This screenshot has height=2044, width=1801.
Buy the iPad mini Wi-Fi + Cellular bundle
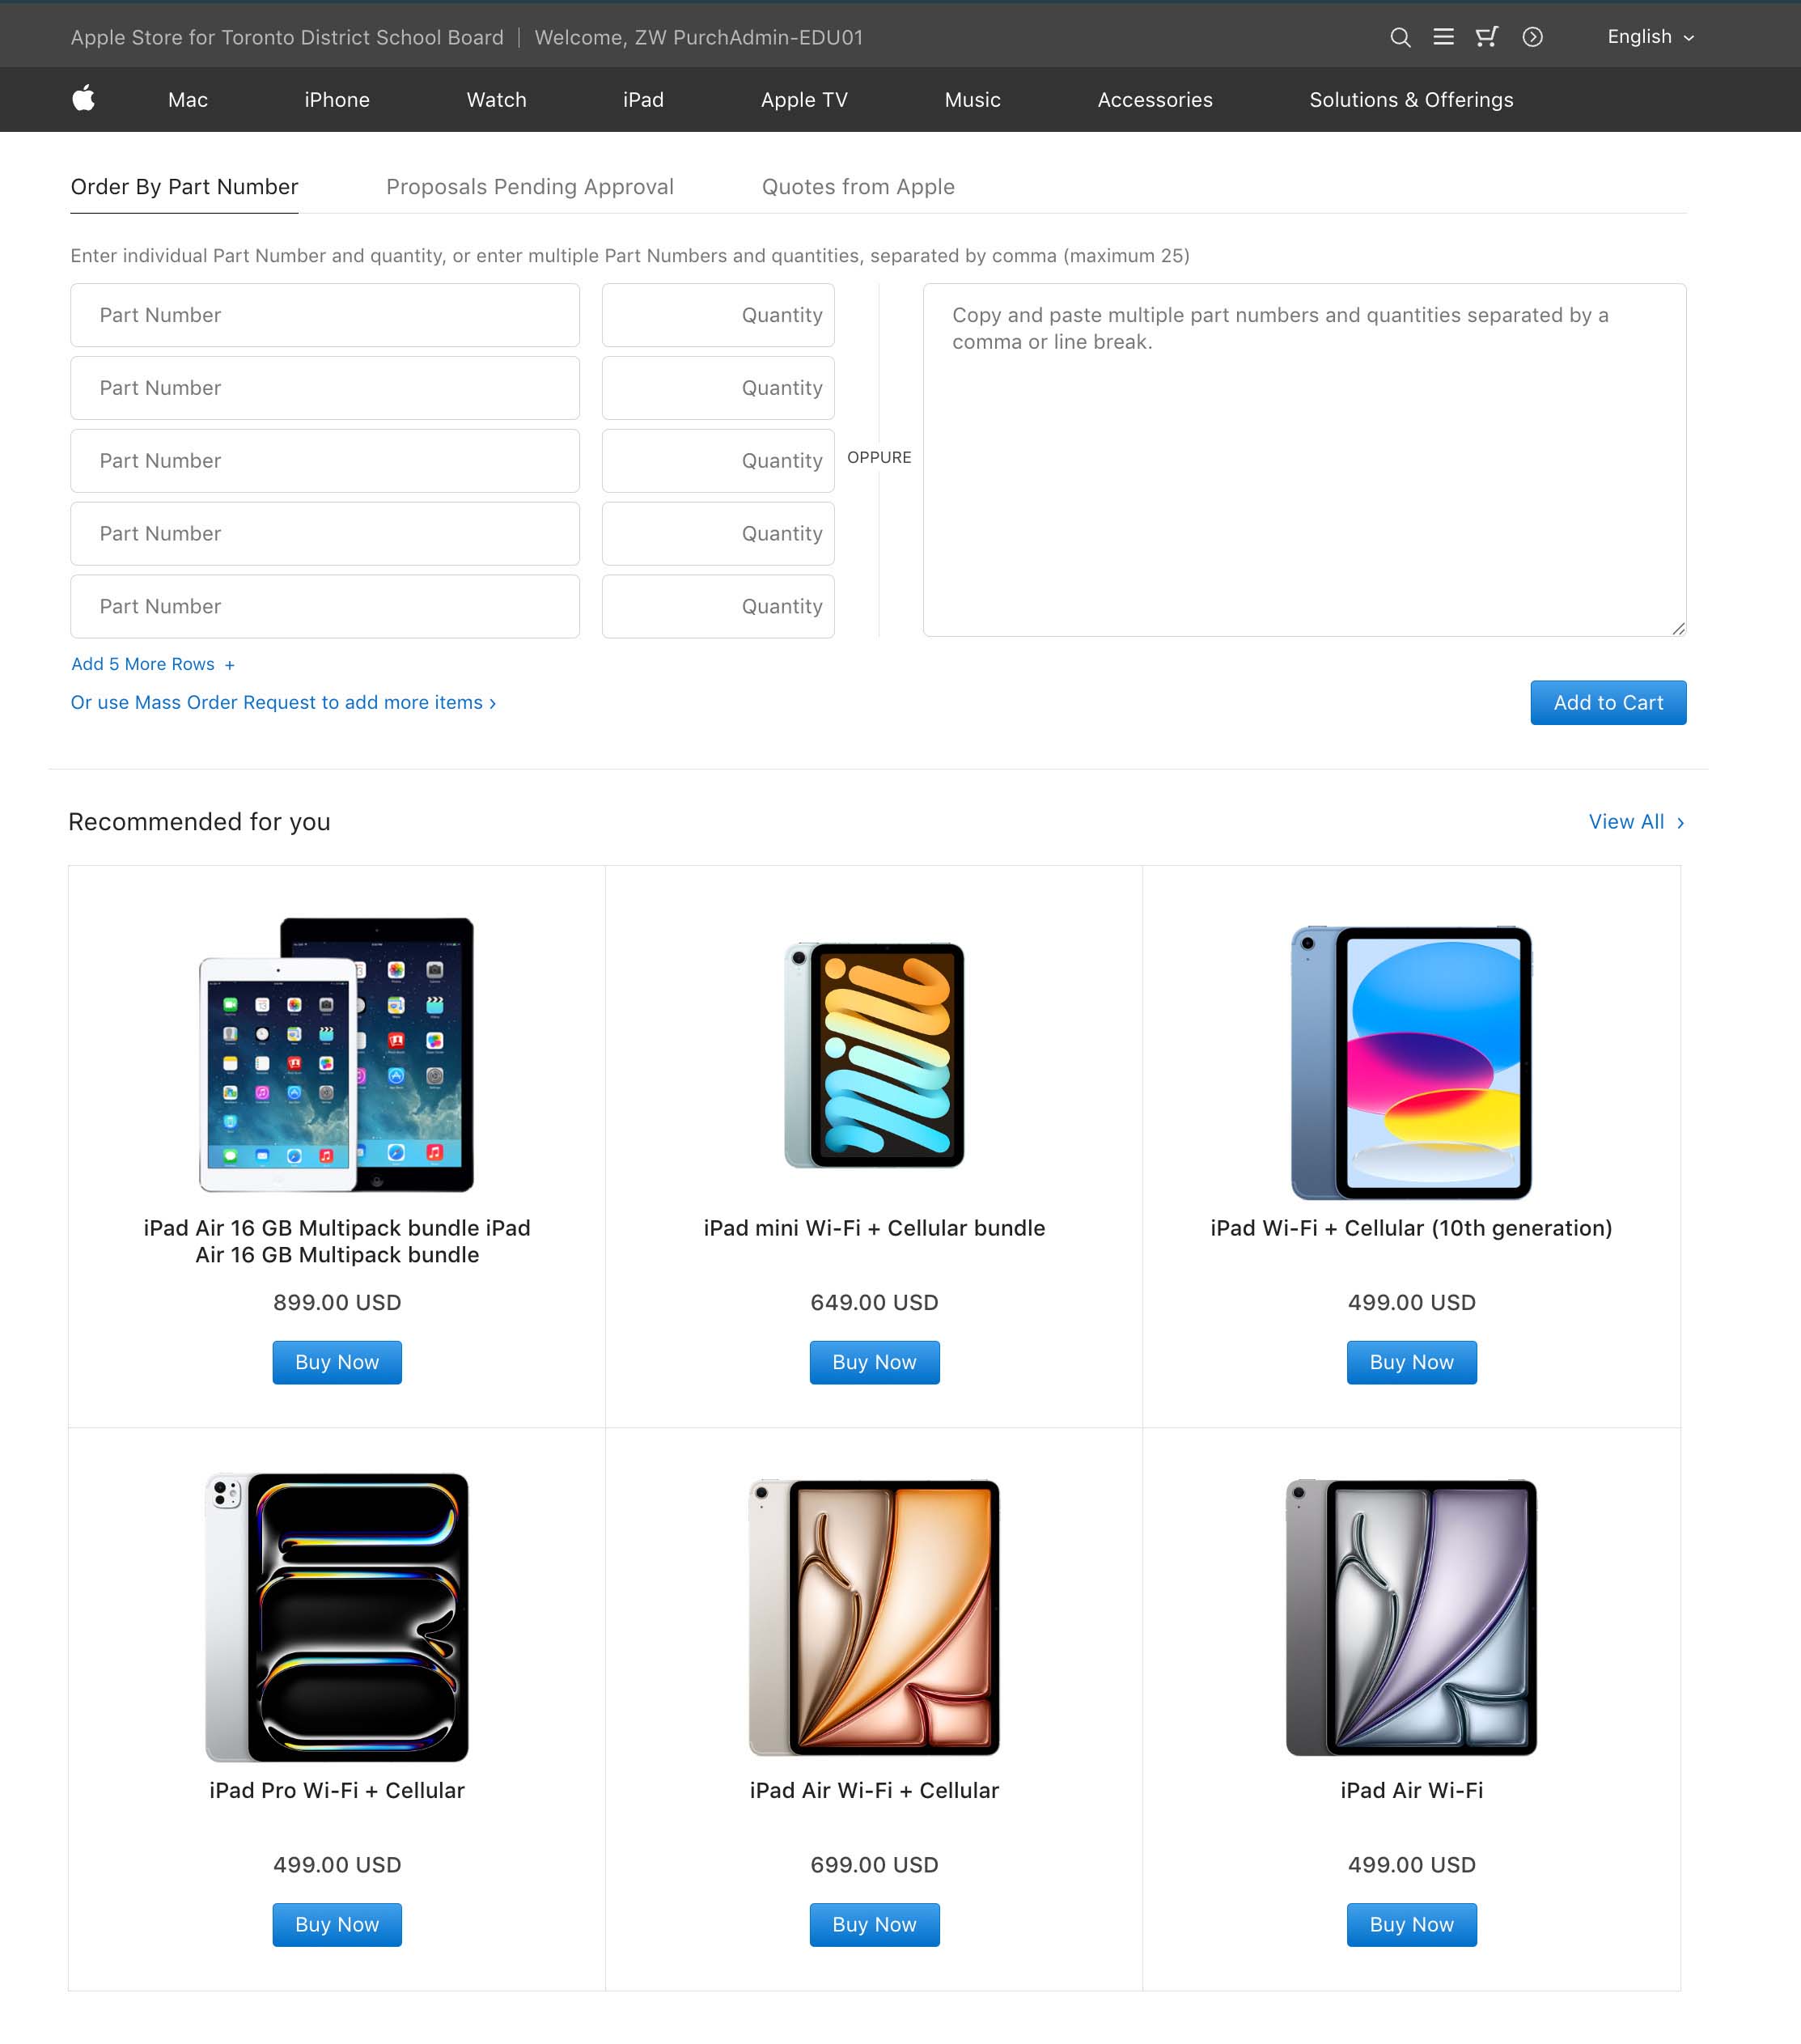[x=874, y=1362]
